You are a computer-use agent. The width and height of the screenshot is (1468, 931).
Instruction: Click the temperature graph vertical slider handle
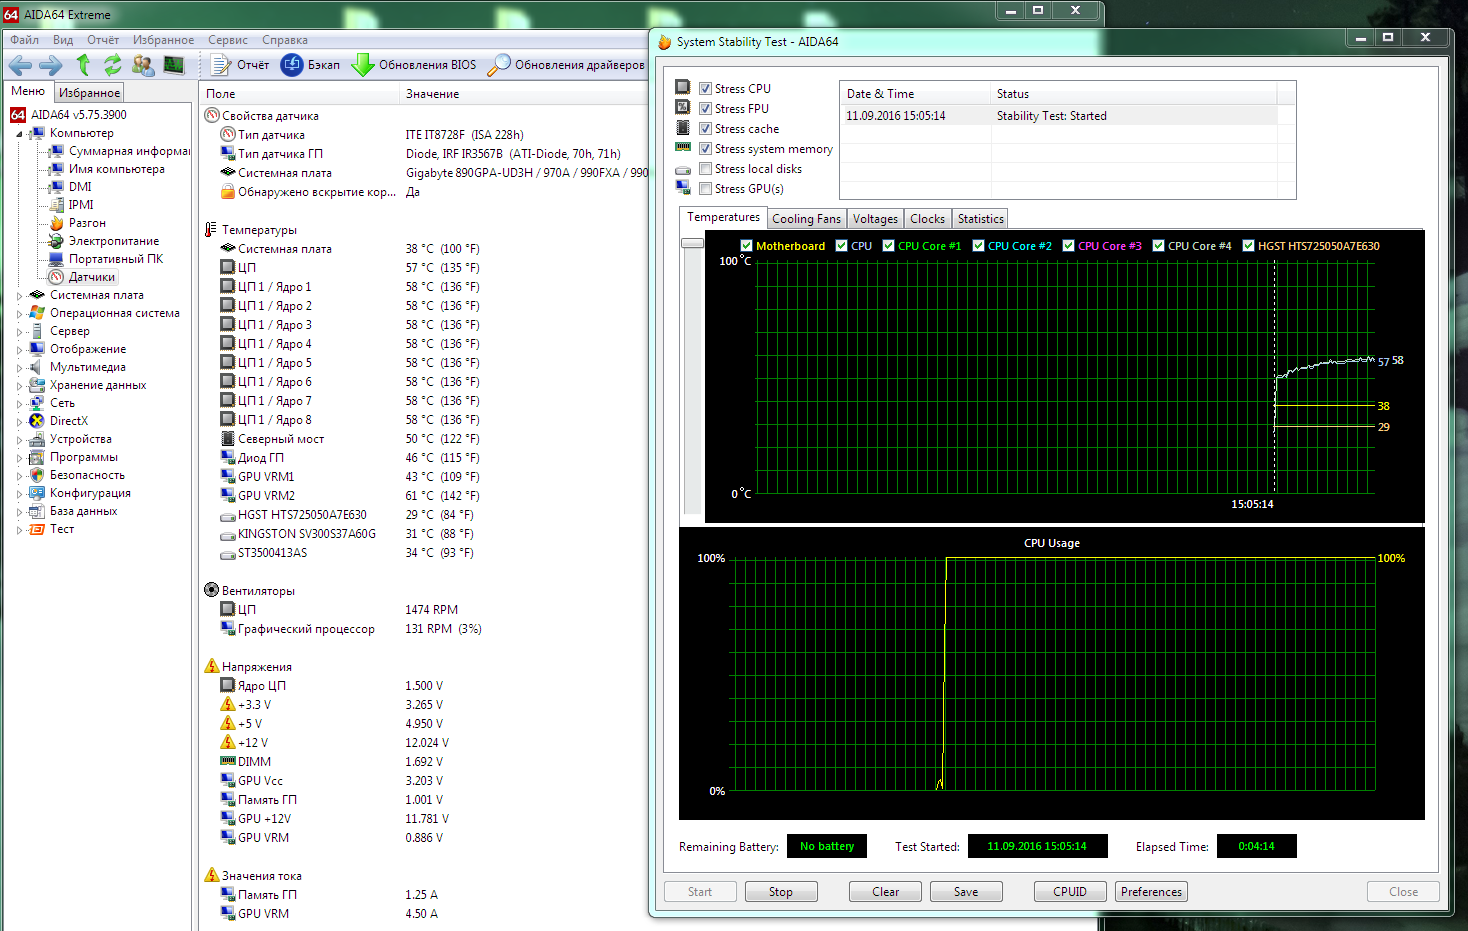pyautogui.click(x=692, y=243)
